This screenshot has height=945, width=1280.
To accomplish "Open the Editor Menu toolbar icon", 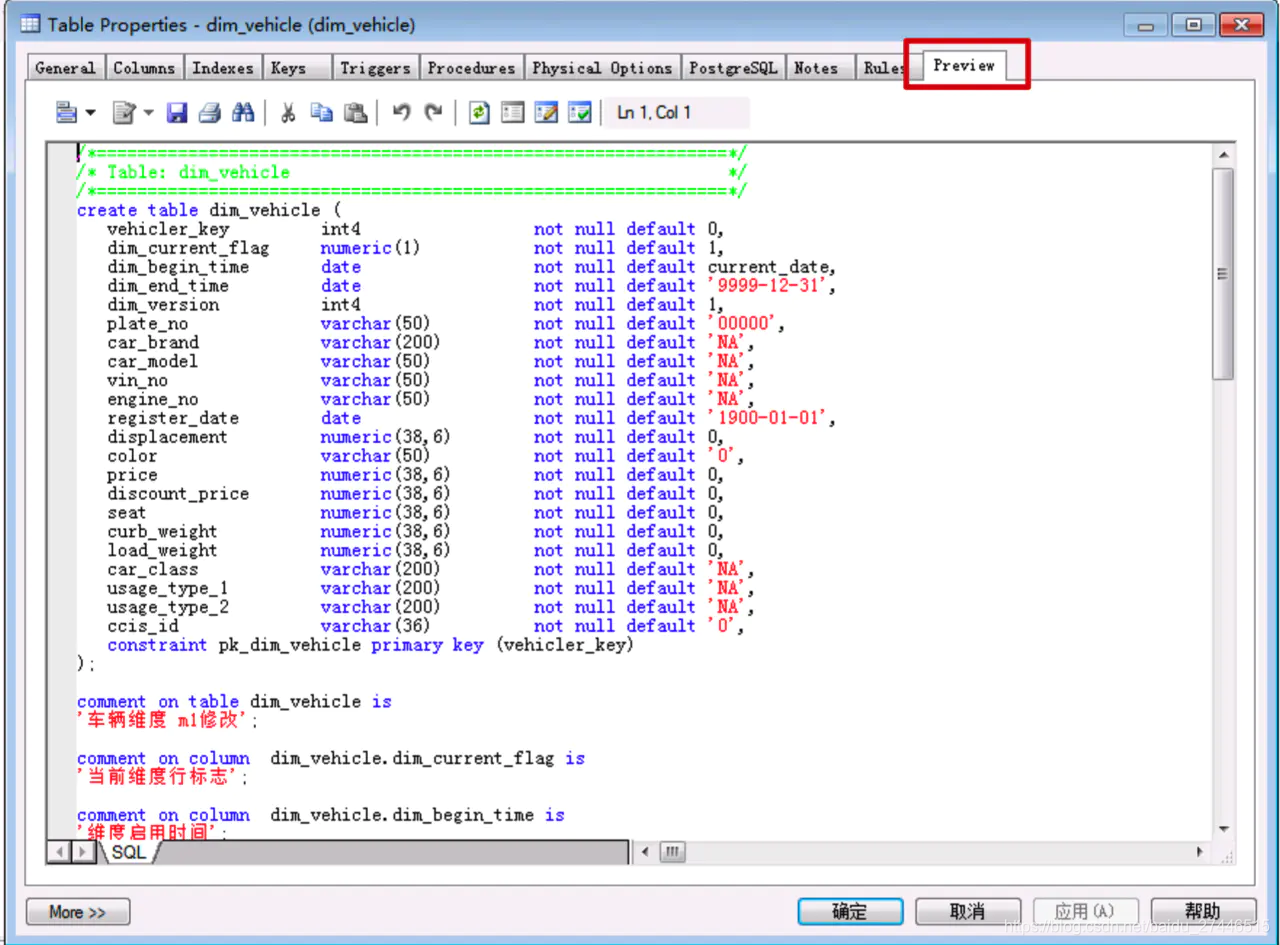I will [x=66, y=113].
